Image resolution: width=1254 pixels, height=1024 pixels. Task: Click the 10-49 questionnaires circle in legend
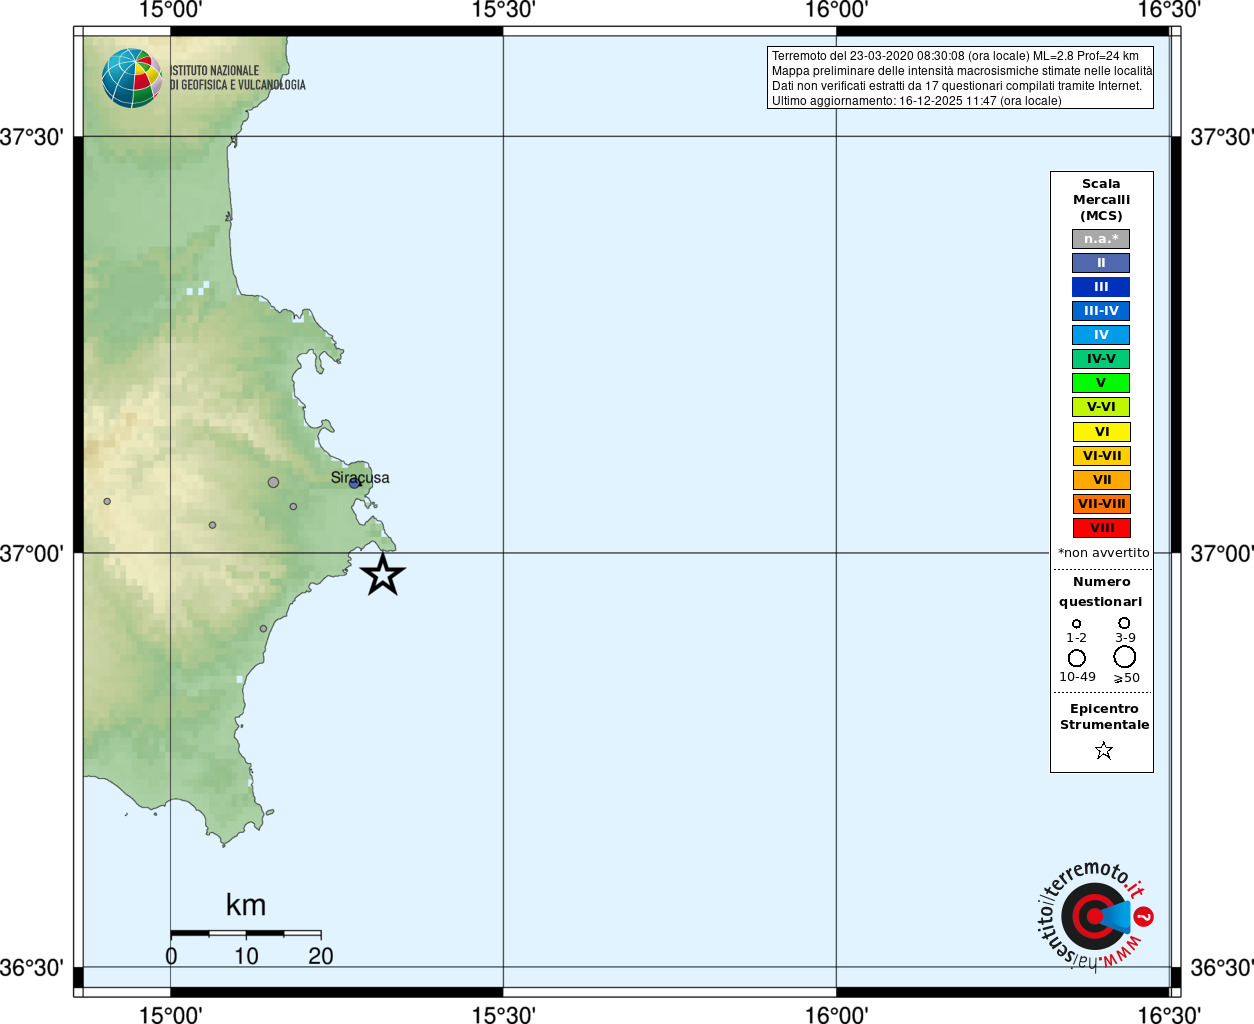[x=1077, y=658]
